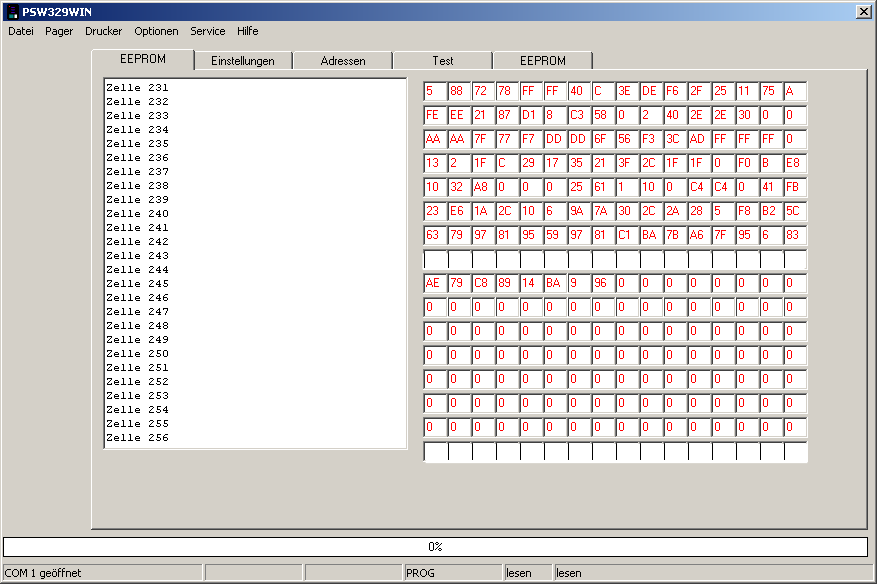Viewport: 877px width, 584px height.
Task: Click the hex field containing DE
Action: tap(651, 91)
